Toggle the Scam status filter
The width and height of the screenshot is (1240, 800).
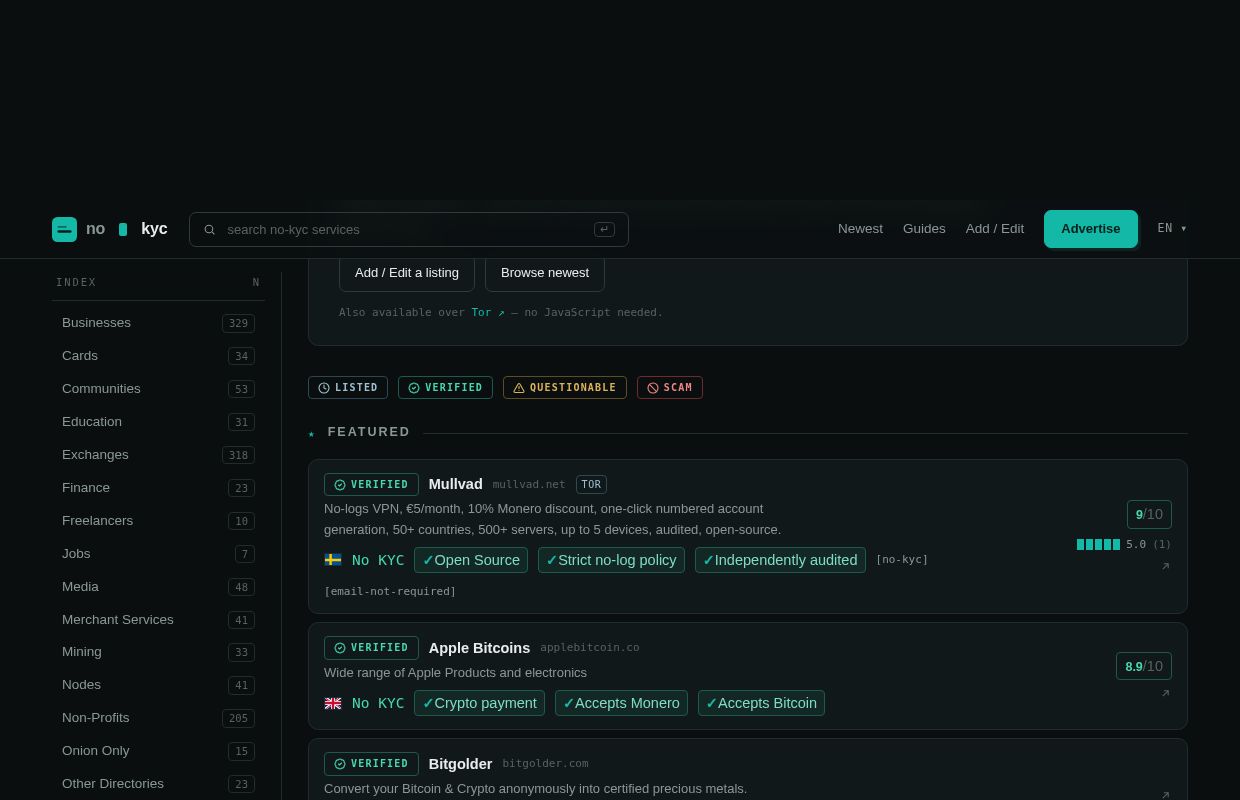tap(670, 387)
